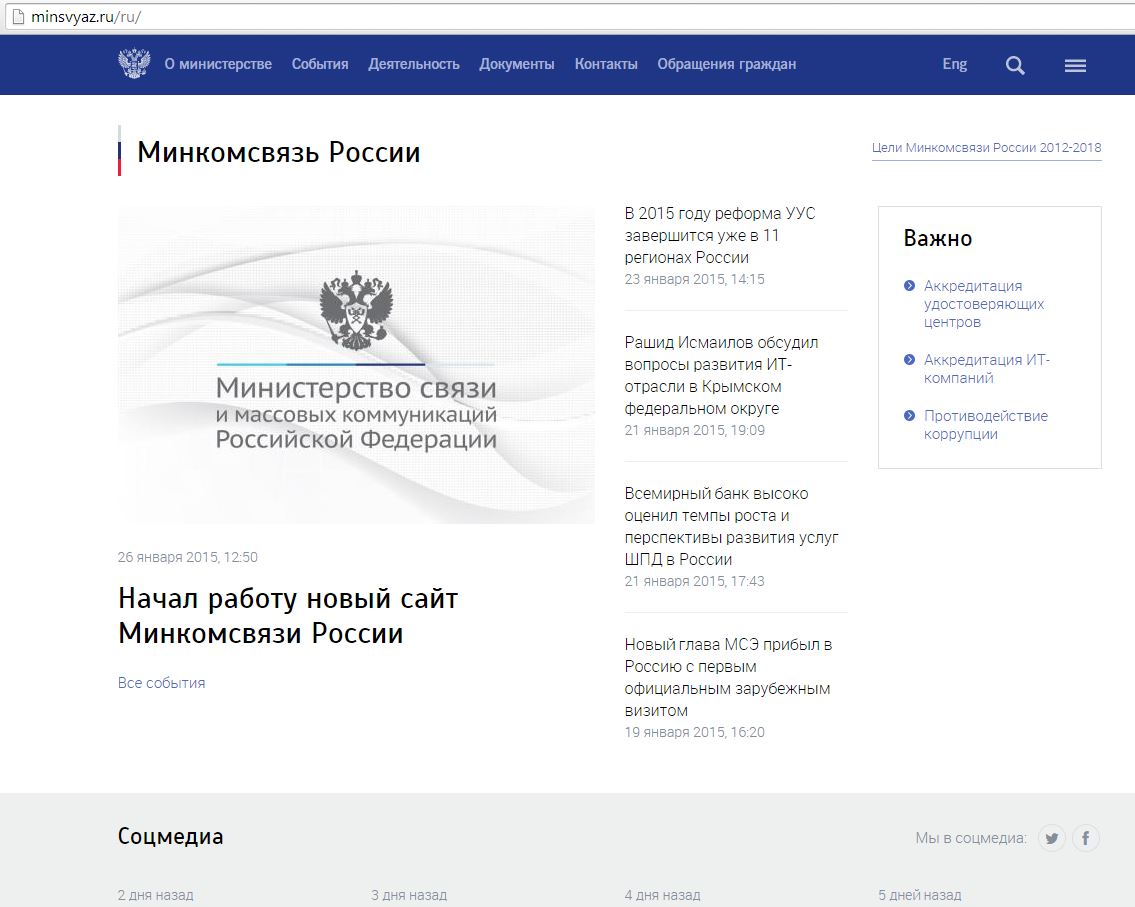Viewport: 1135px width, 907px height.
Task: Read the news about реформа УУС
Action: (720, 235)
